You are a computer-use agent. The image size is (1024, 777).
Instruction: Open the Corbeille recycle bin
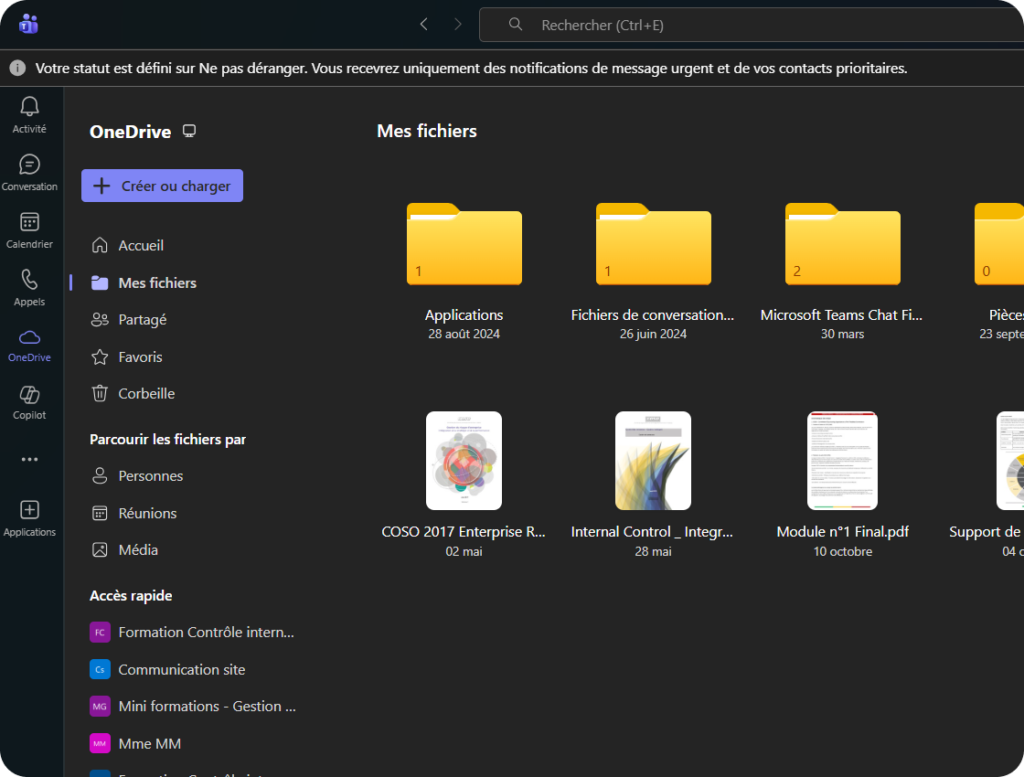pyautogui.click(x=146, y=394)
